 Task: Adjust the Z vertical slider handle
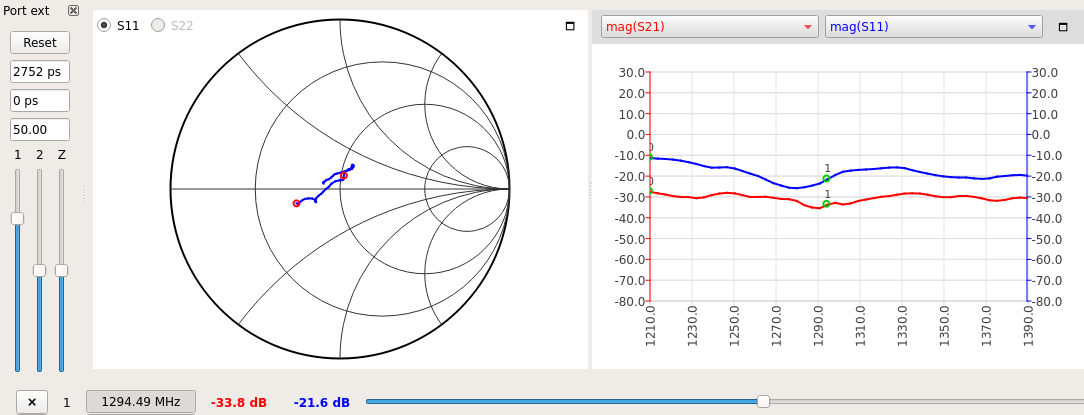[62, 270]
